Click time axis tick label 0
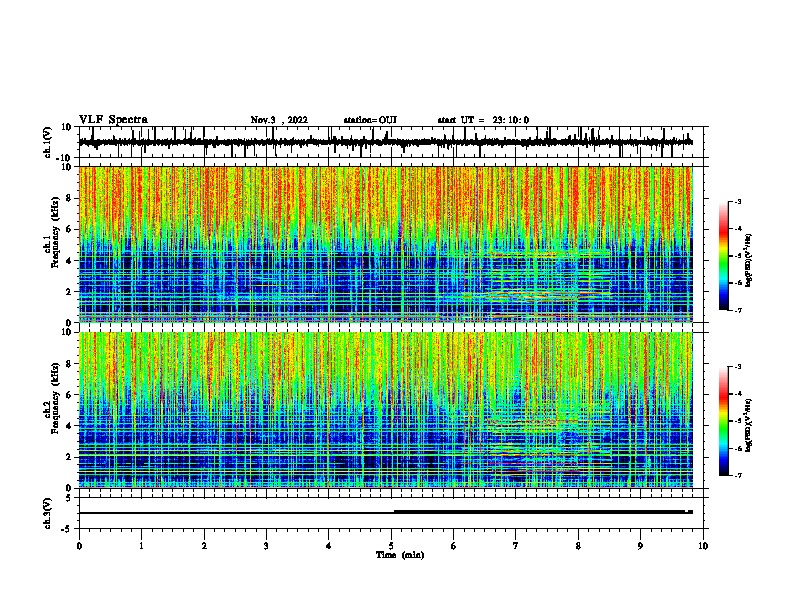The width and height of the screenshot is (792, 612). click(79, 546)
